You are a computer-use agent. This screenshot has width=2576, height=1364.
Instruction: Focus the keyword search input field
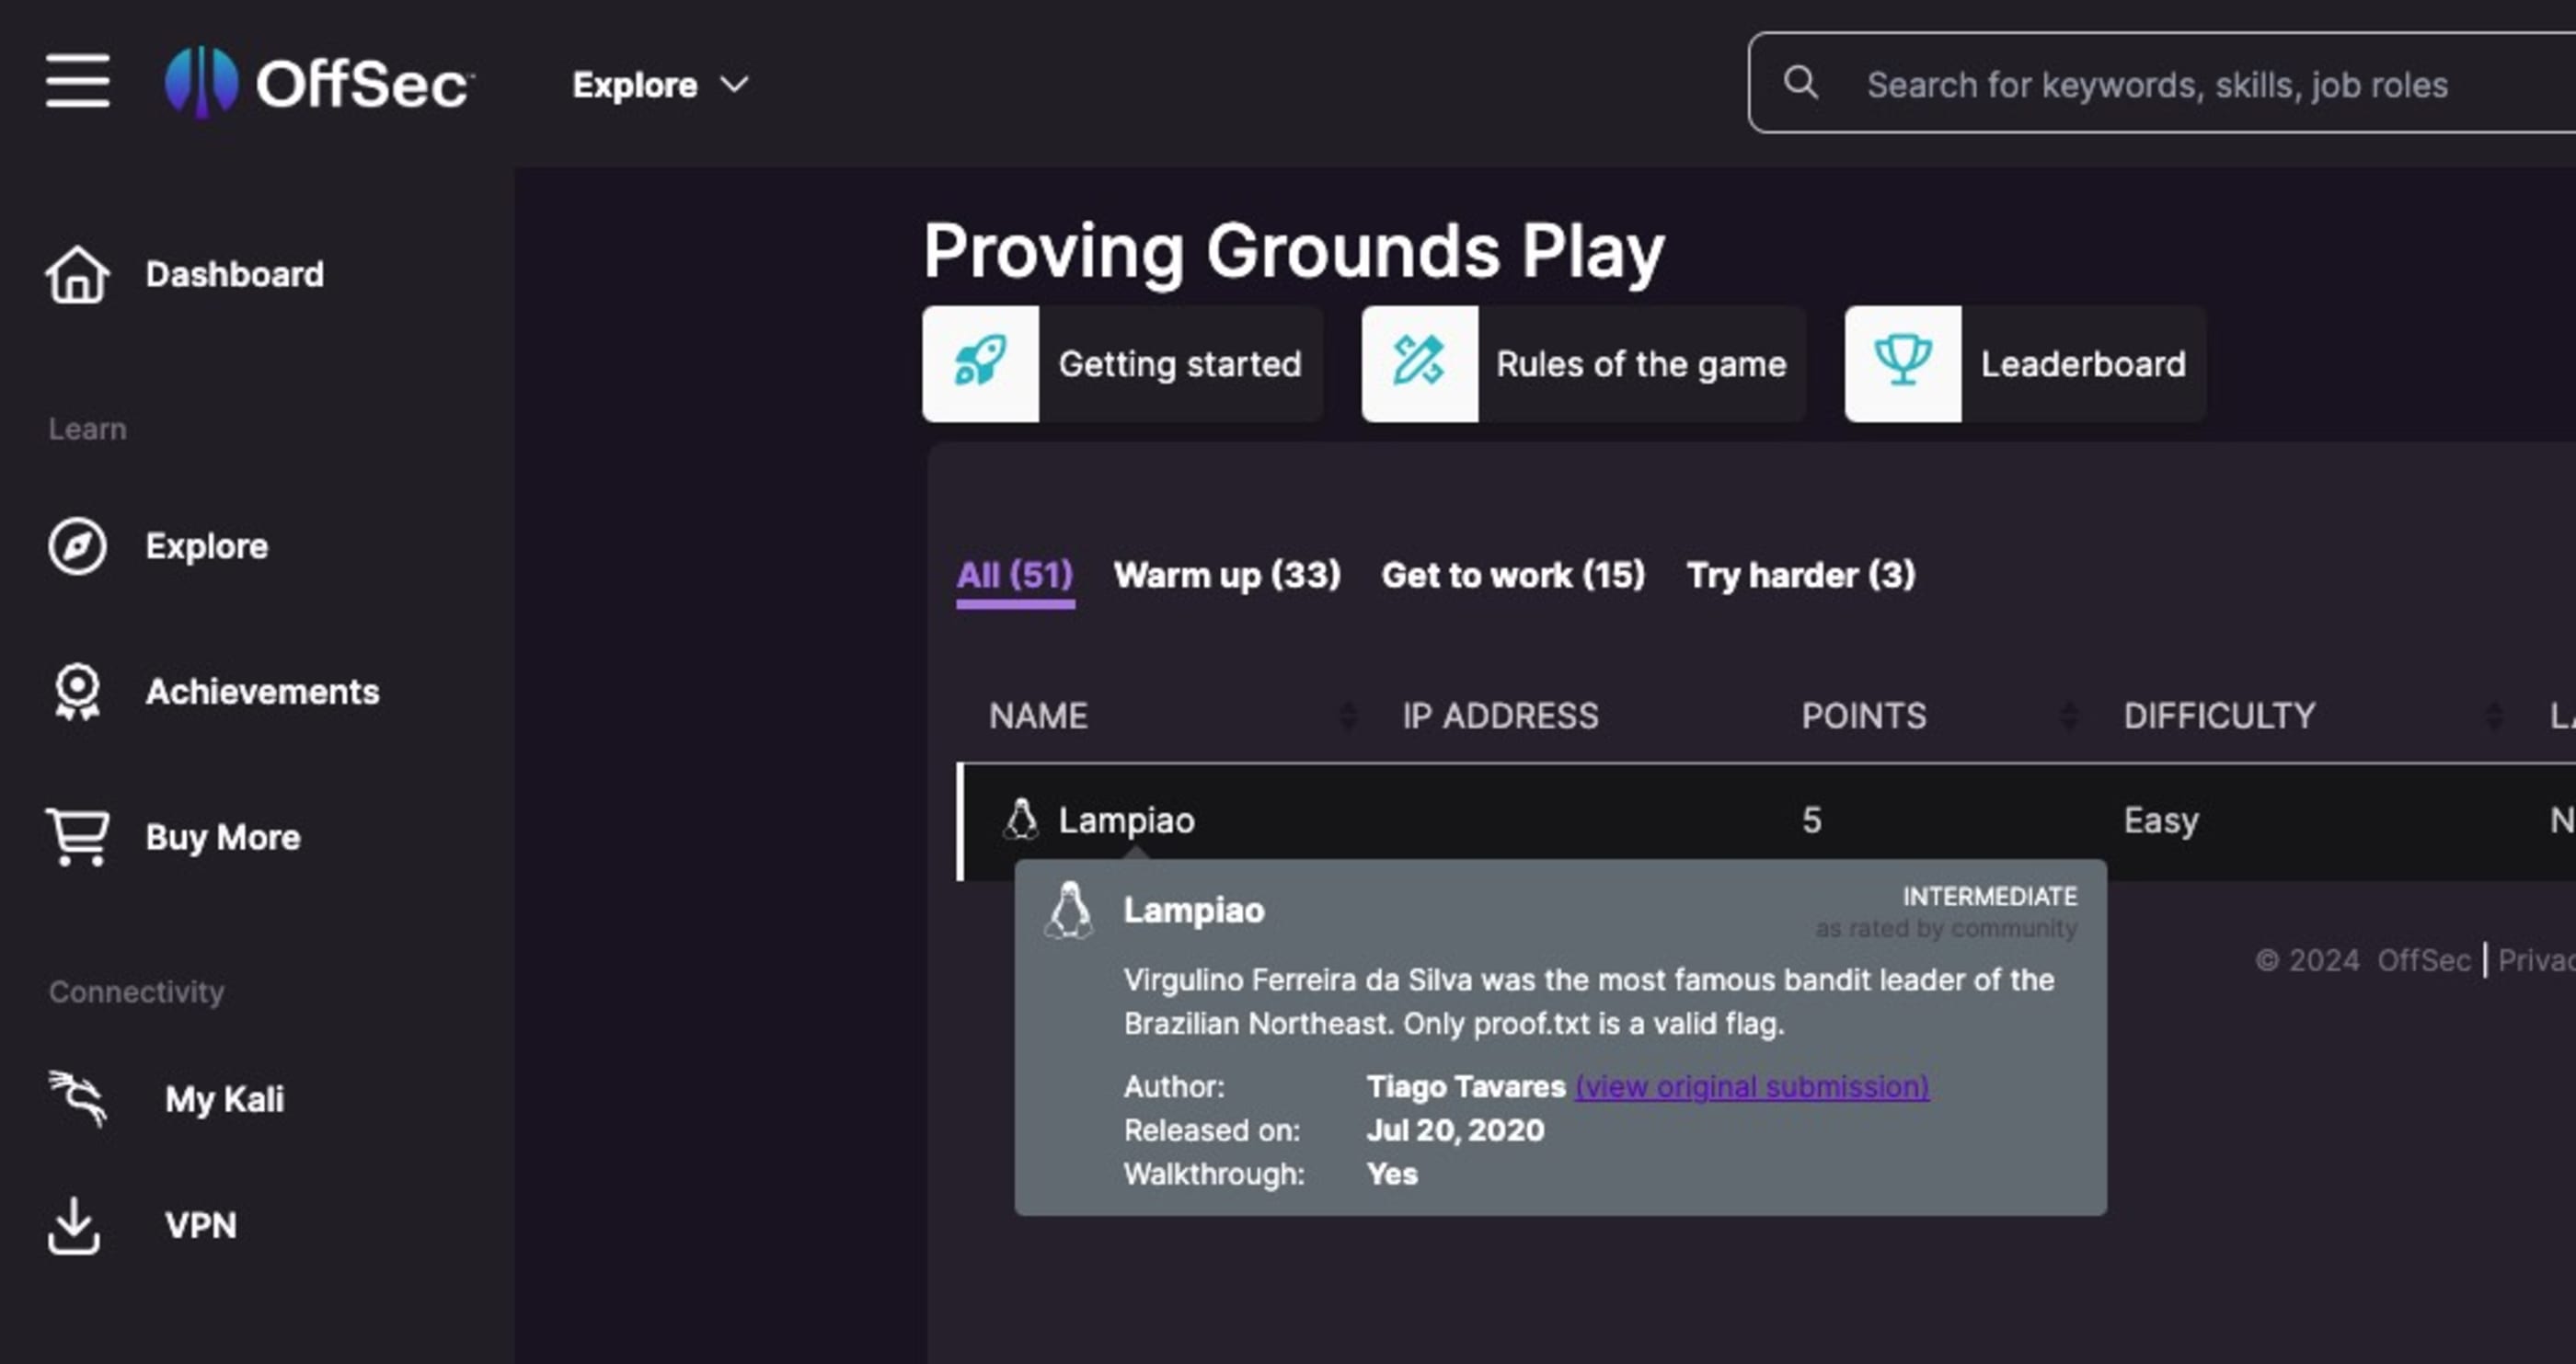tap(2156, 85)
